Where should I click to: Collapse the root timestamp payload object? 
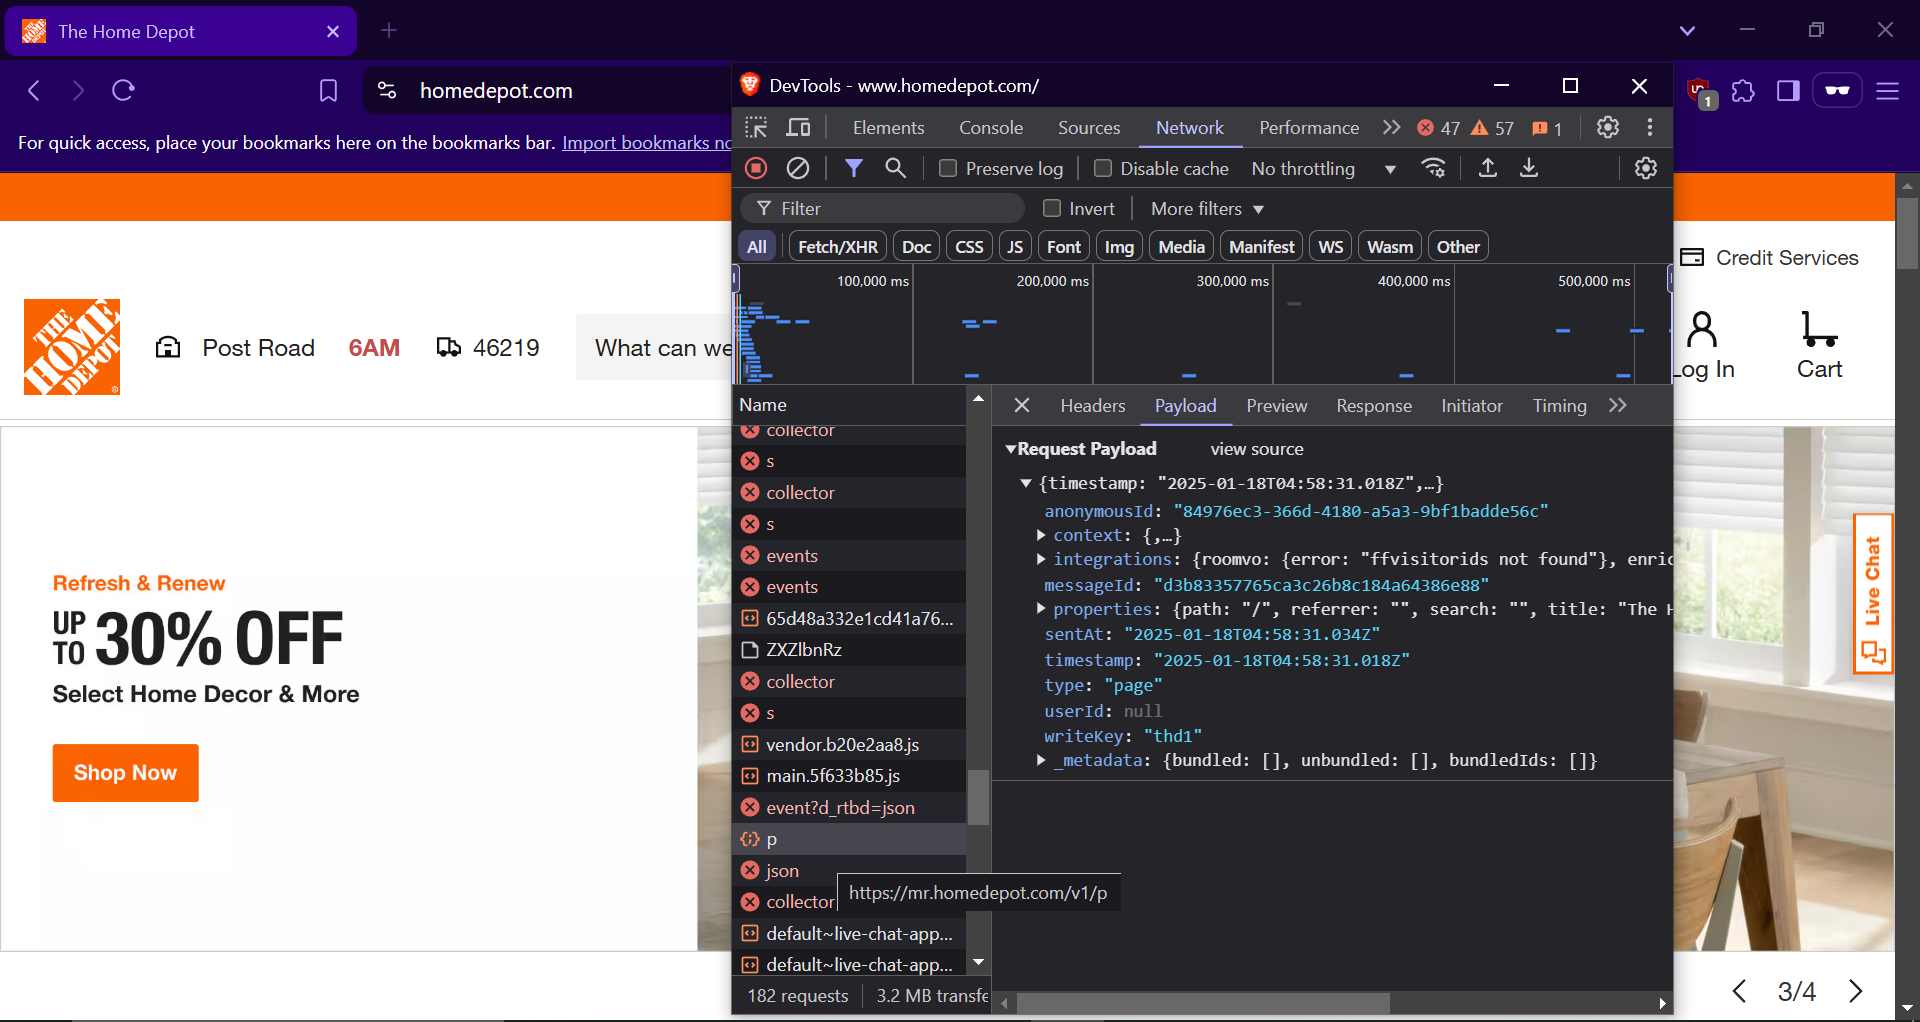[1025, 483]
